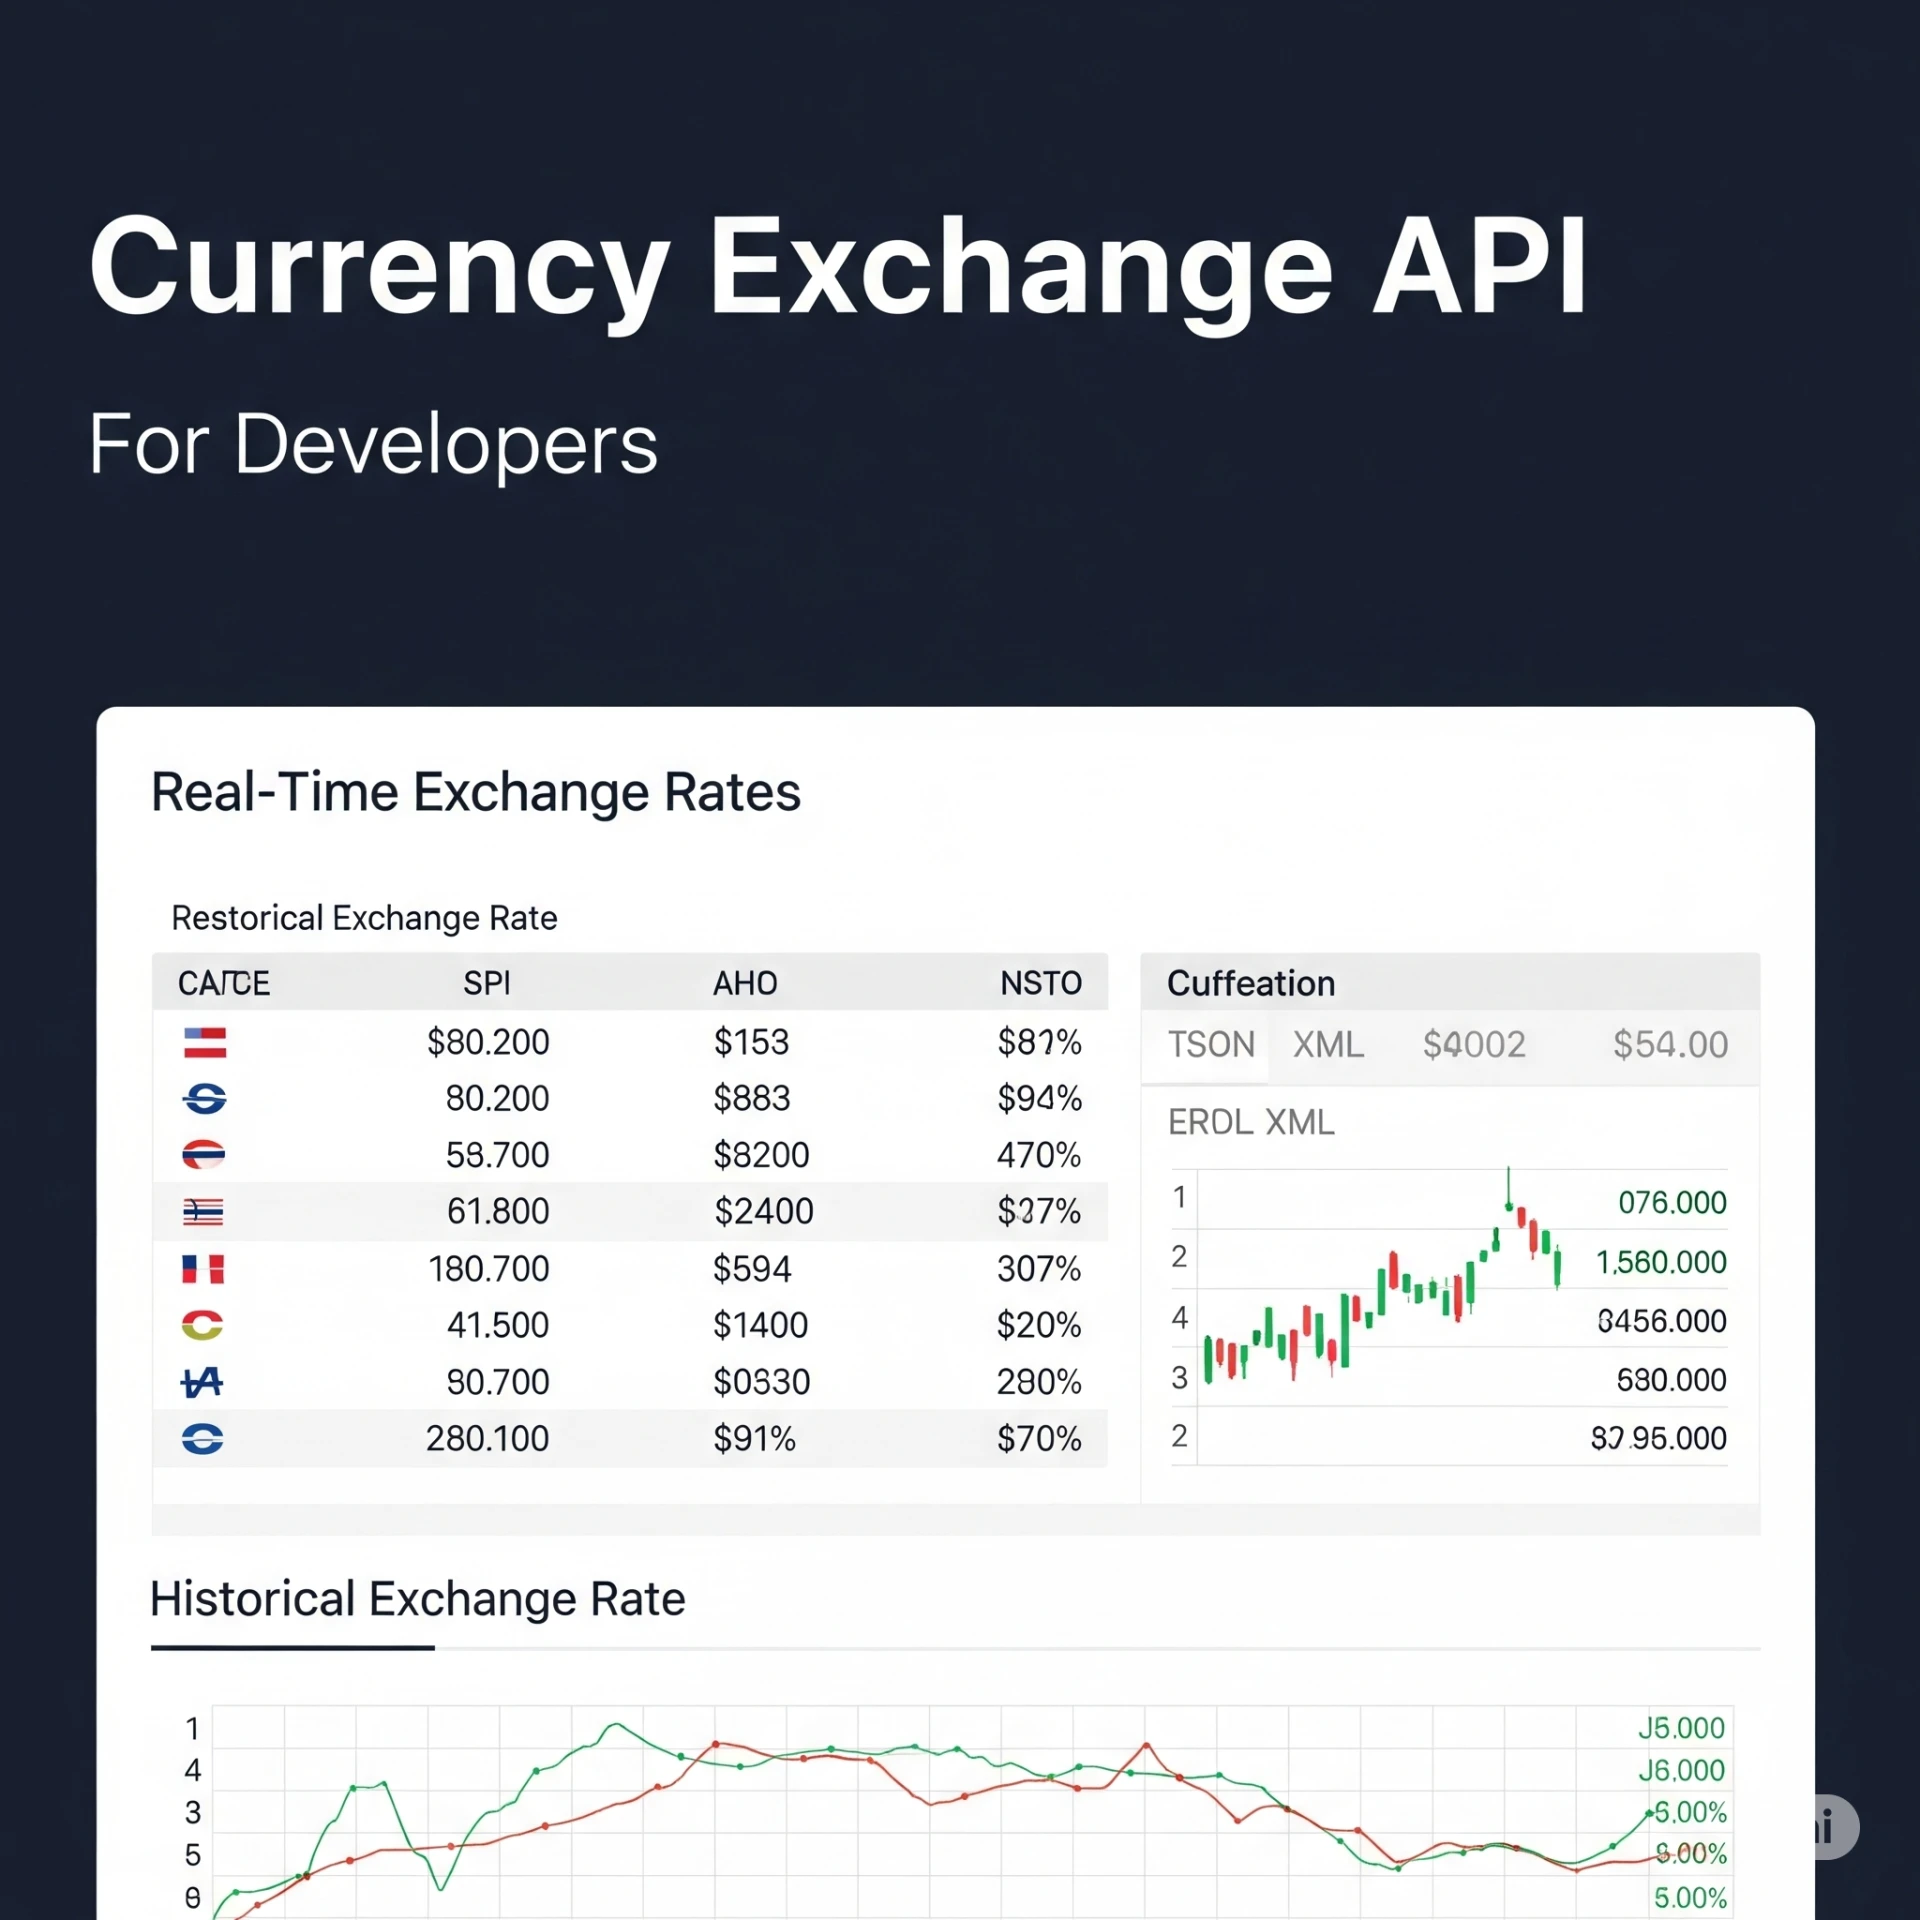Click the red and yellow C icon
The width and height of the screenshot is (1920, 1920).
[x=202, y=1325]
